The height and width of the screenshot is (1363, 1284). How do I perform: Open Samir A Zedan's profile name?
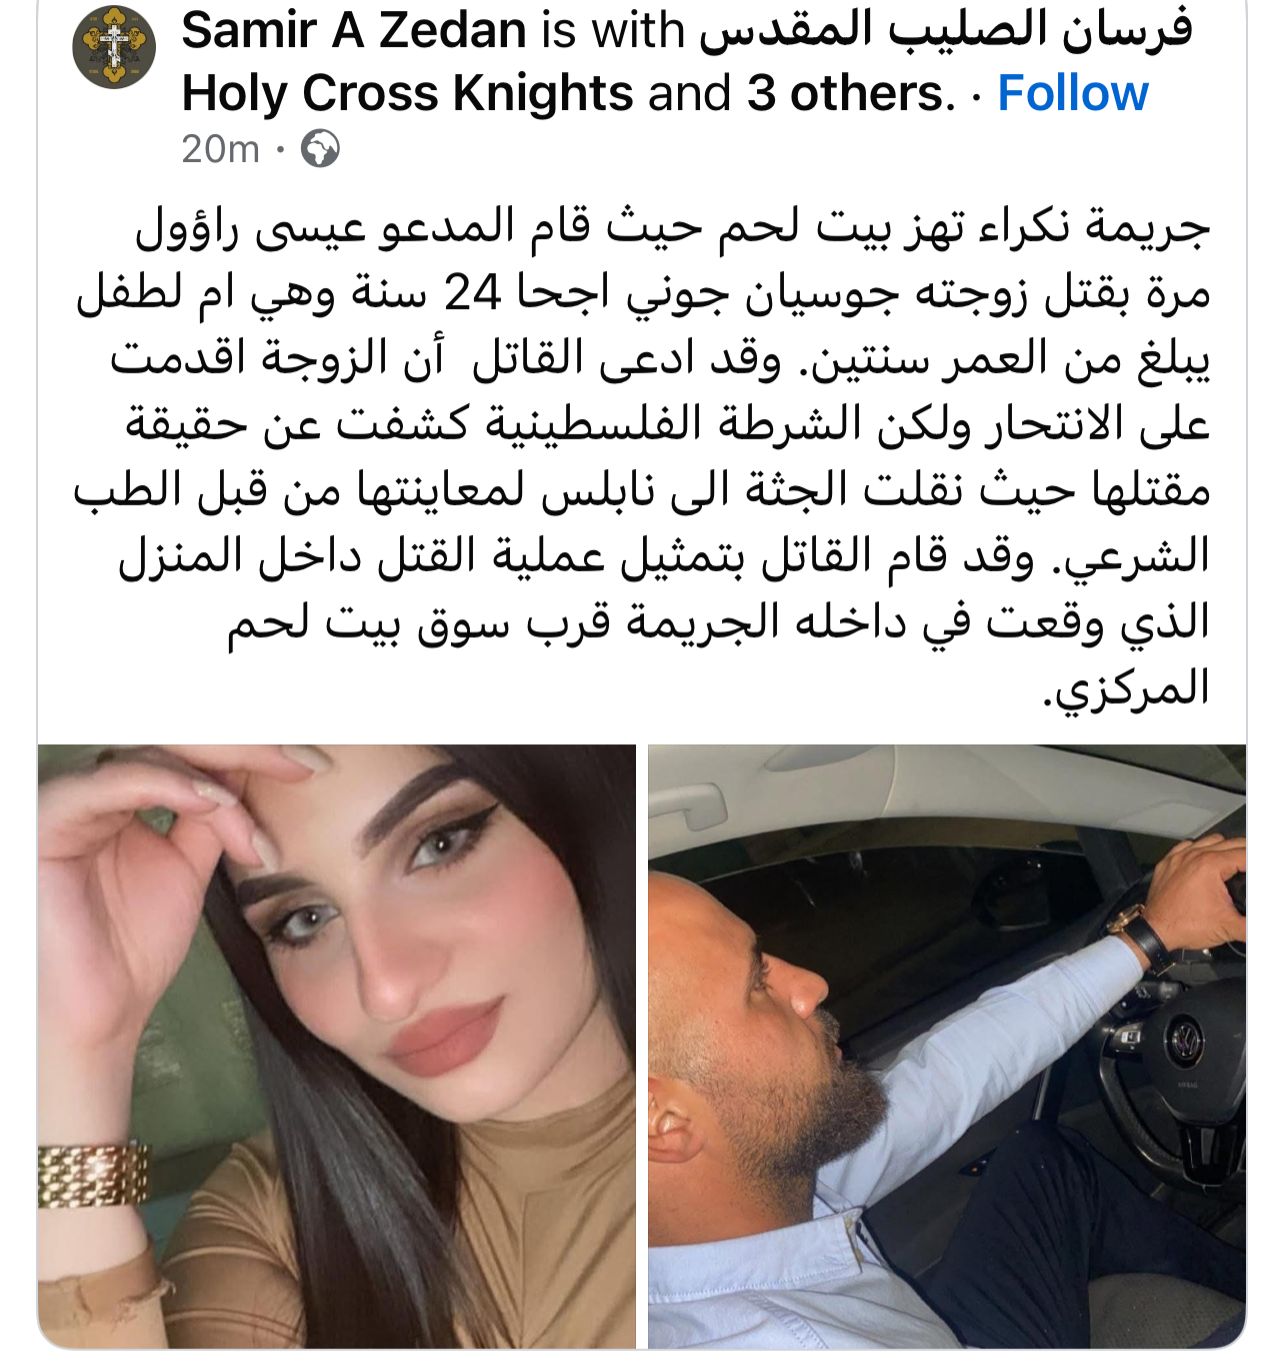click(x=354, y=30)
